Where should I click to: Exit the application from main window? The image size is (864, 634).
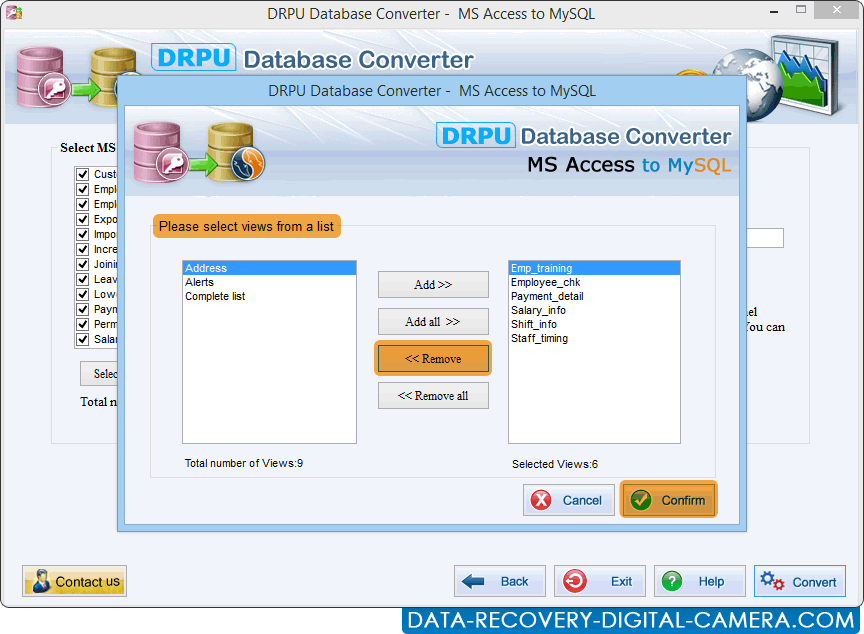(600, 581)
